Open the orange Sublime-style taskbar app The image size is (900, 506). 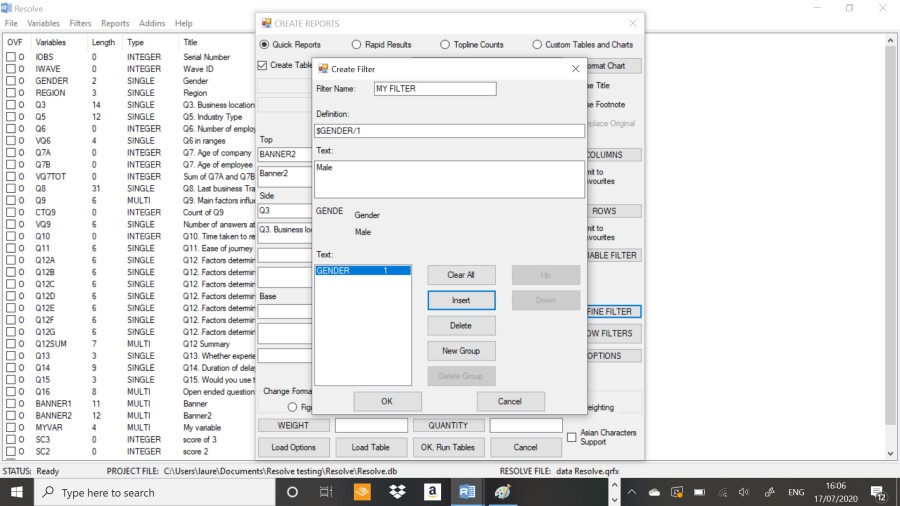(362, 492)
